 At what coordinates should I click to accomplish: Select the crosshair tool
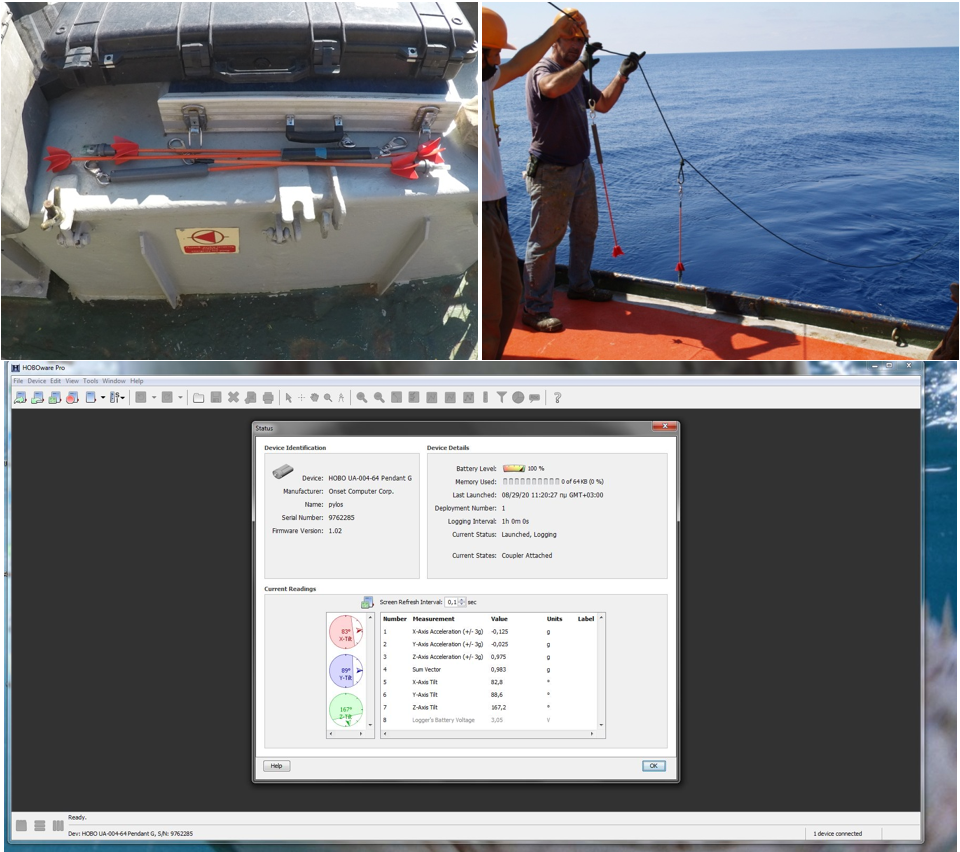point(301,398)
